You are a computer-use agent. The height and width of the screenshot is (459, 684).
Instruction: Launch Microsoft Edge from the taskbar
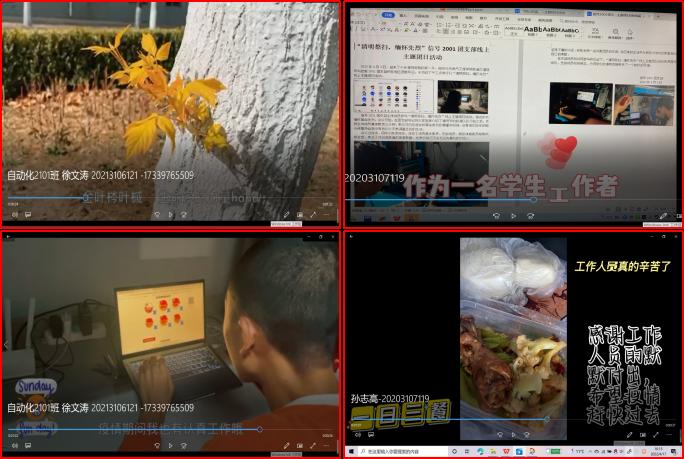[481, 452]
